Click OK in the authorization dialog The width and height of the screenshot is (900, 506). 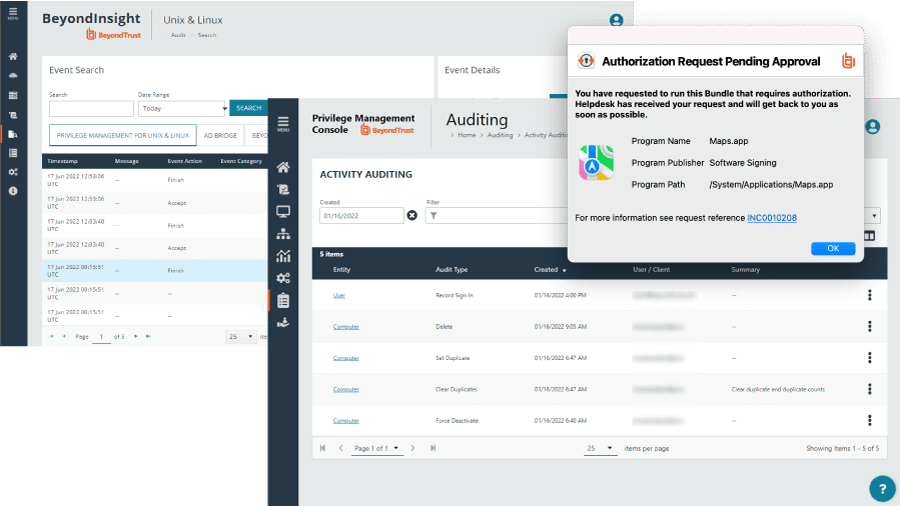[x=833, y=248]
